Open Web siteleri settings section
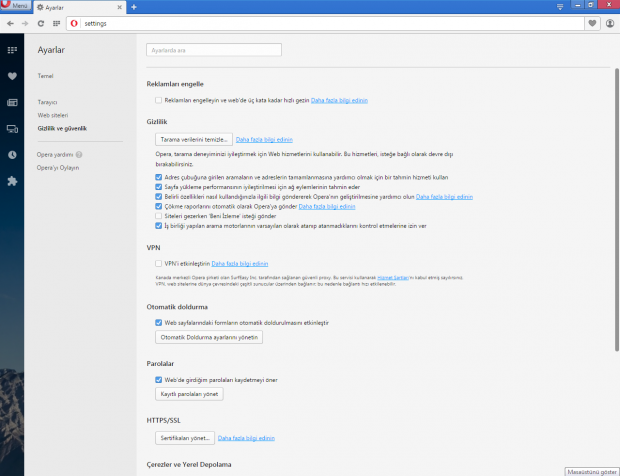The image size is (620, 476). point(53,115)
